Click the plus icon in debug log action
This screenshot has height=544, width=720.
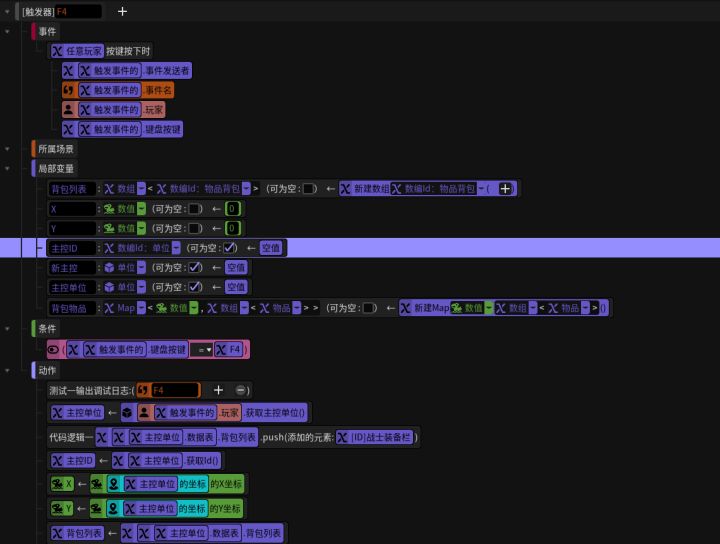(218, 390)
